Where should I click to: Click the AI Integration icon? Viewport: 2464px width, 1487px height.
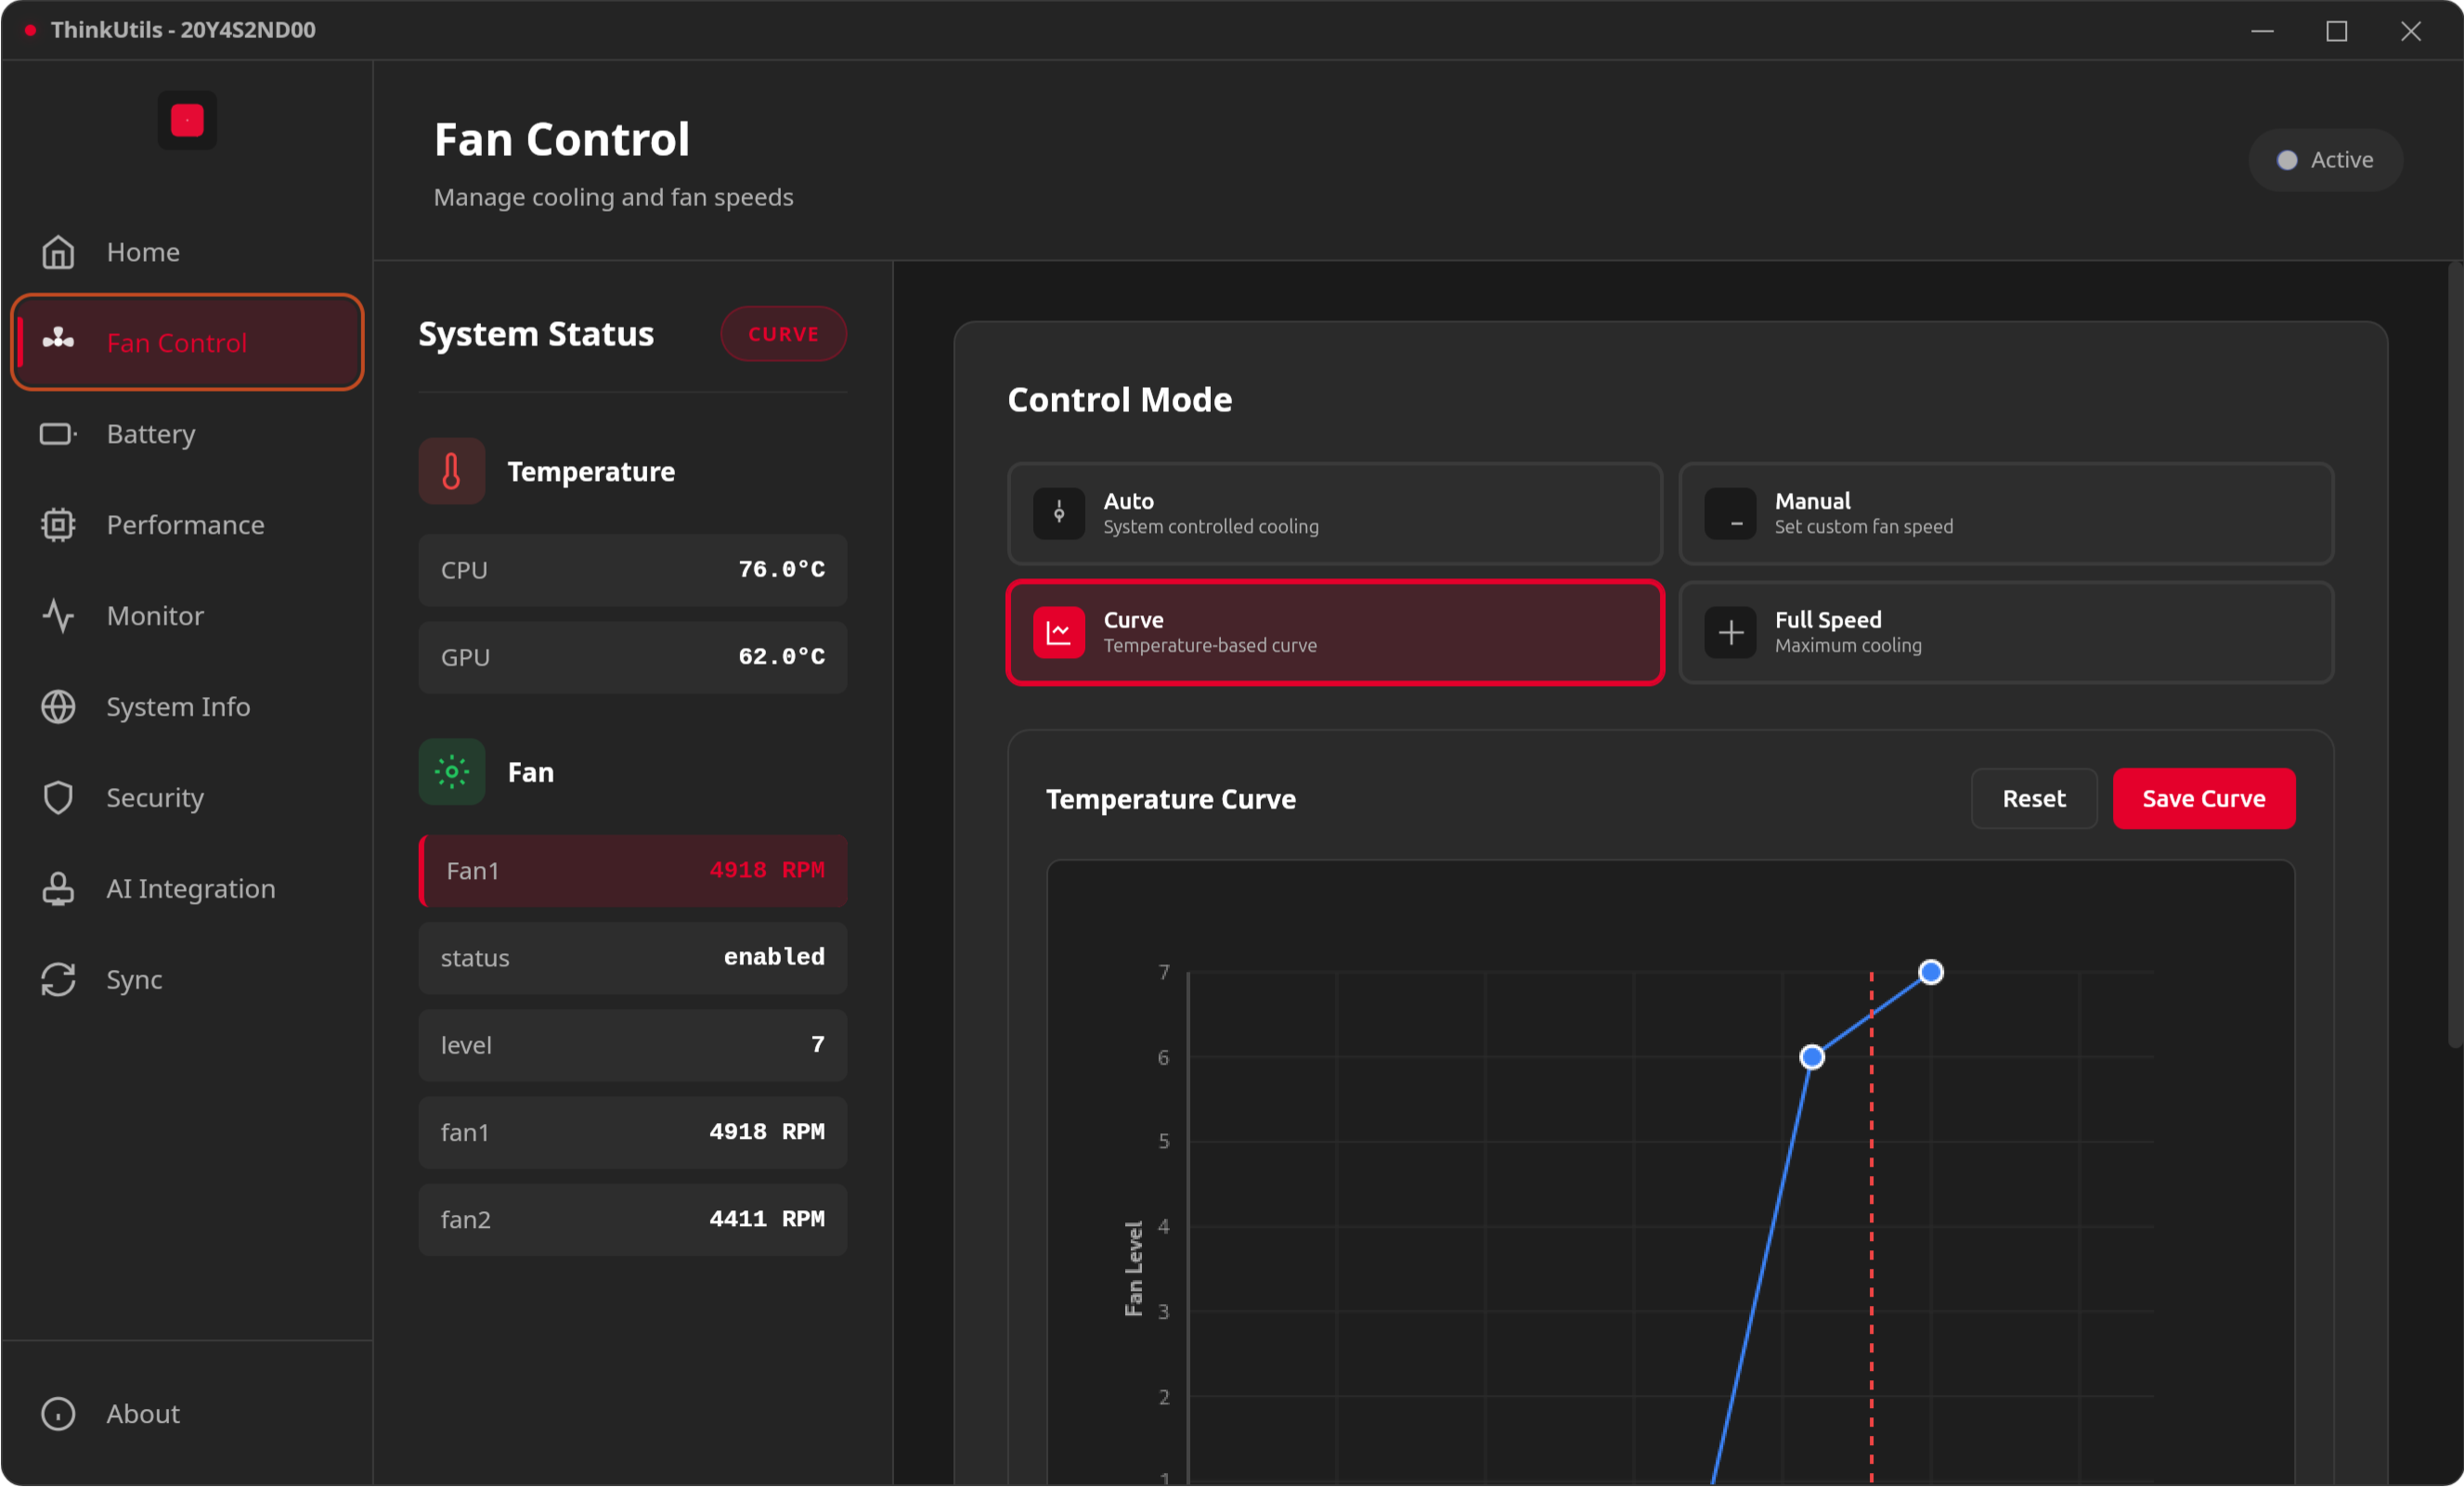(x=58, y=889)
